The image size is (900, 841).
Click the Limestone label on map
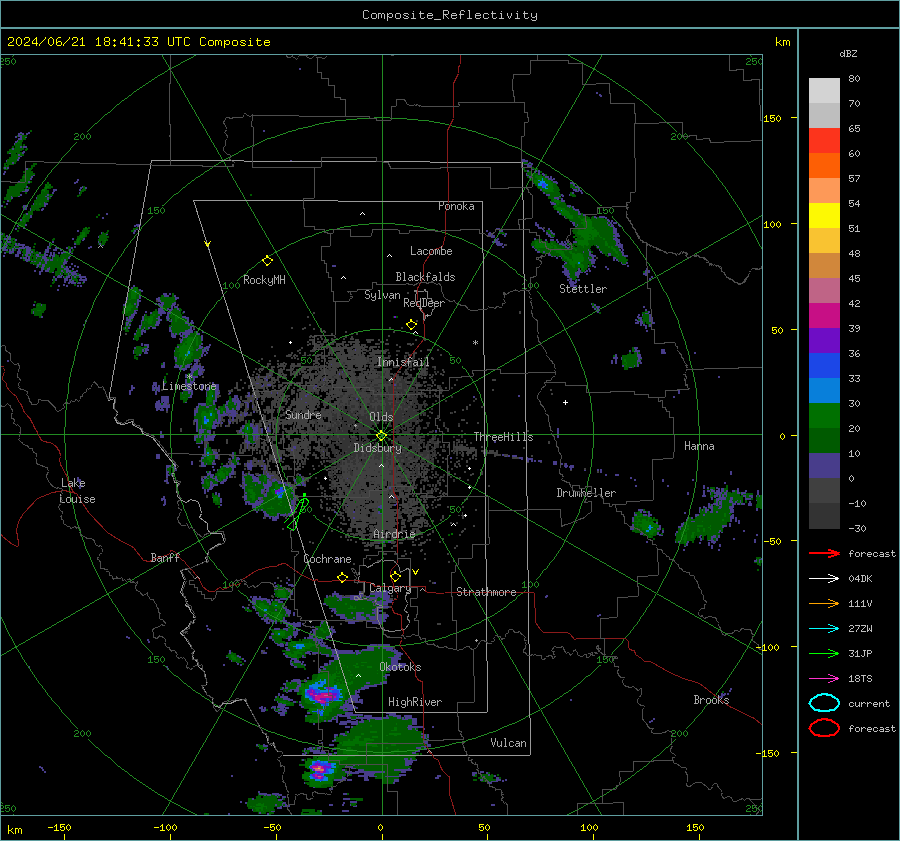point(189,386)
